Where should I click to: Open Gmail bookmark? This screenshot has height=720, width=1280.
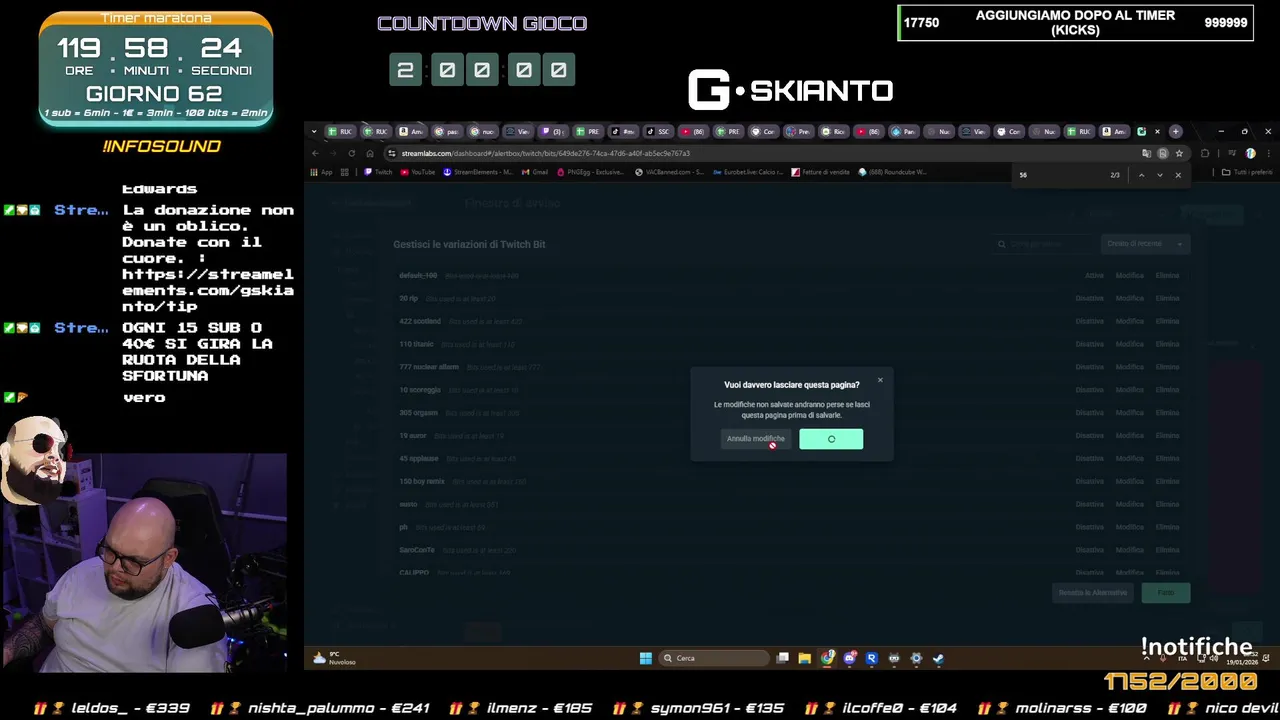pyautogui.click(x=535, y=172)
